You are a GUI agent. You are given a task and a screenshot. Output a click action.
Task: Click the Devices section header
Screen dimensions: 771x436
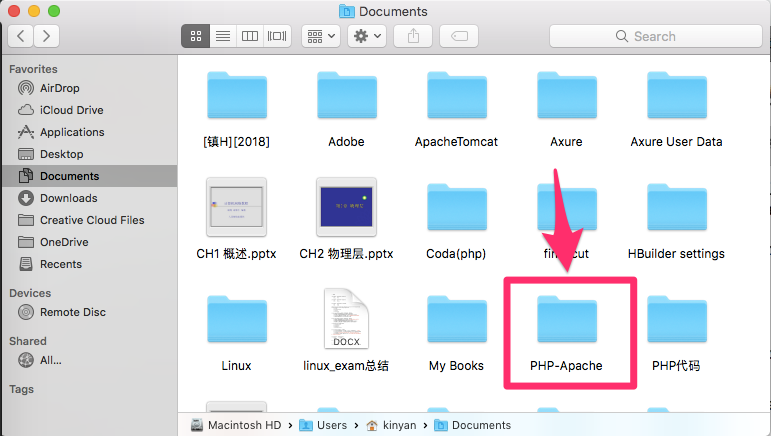30,293
